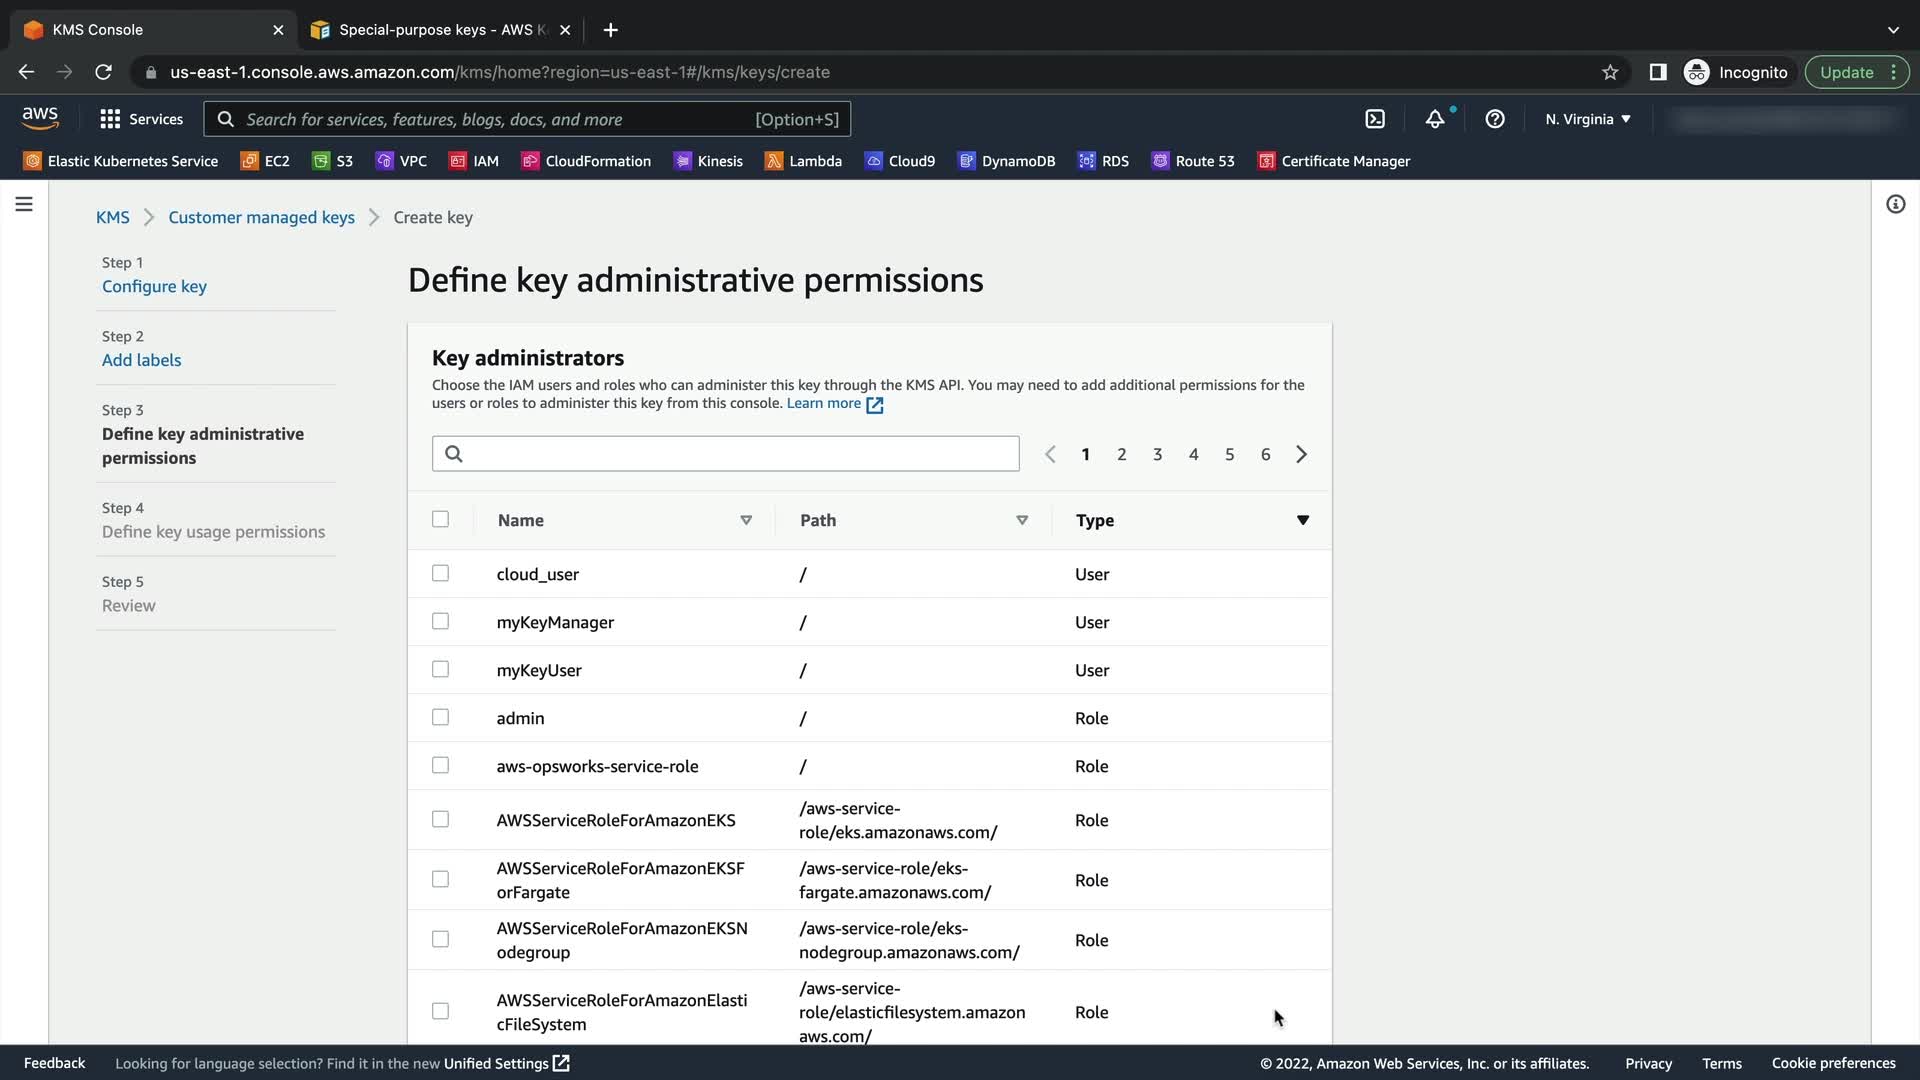Image resolution: width=1920 pixels, height=1080 pixels.
Task: Open Customer managed keys breadcrumb
Action: [261, 217]
